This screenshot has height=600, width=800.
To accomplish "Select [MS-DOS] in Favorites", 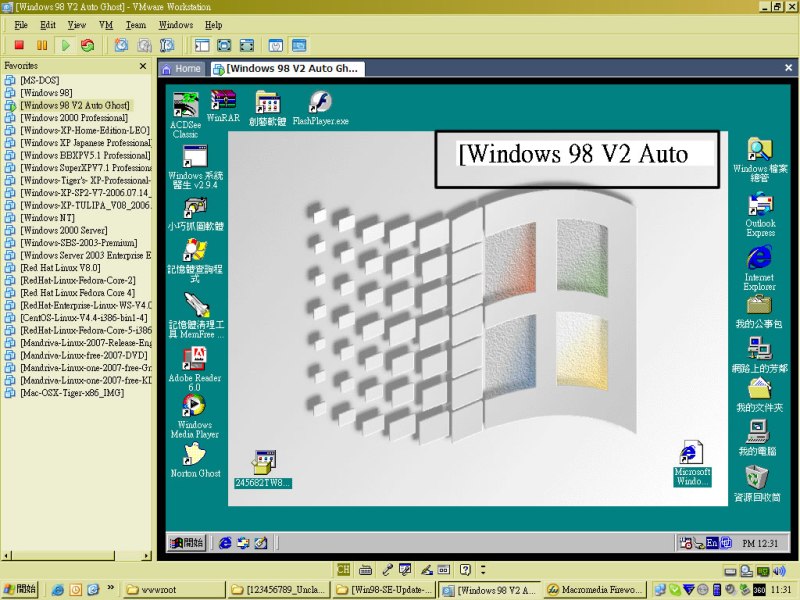I will [39, 80].
